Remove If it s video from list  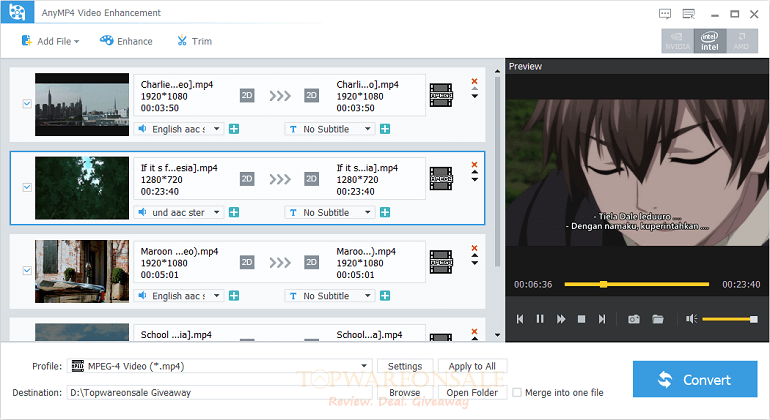click(x=474, y=165)
